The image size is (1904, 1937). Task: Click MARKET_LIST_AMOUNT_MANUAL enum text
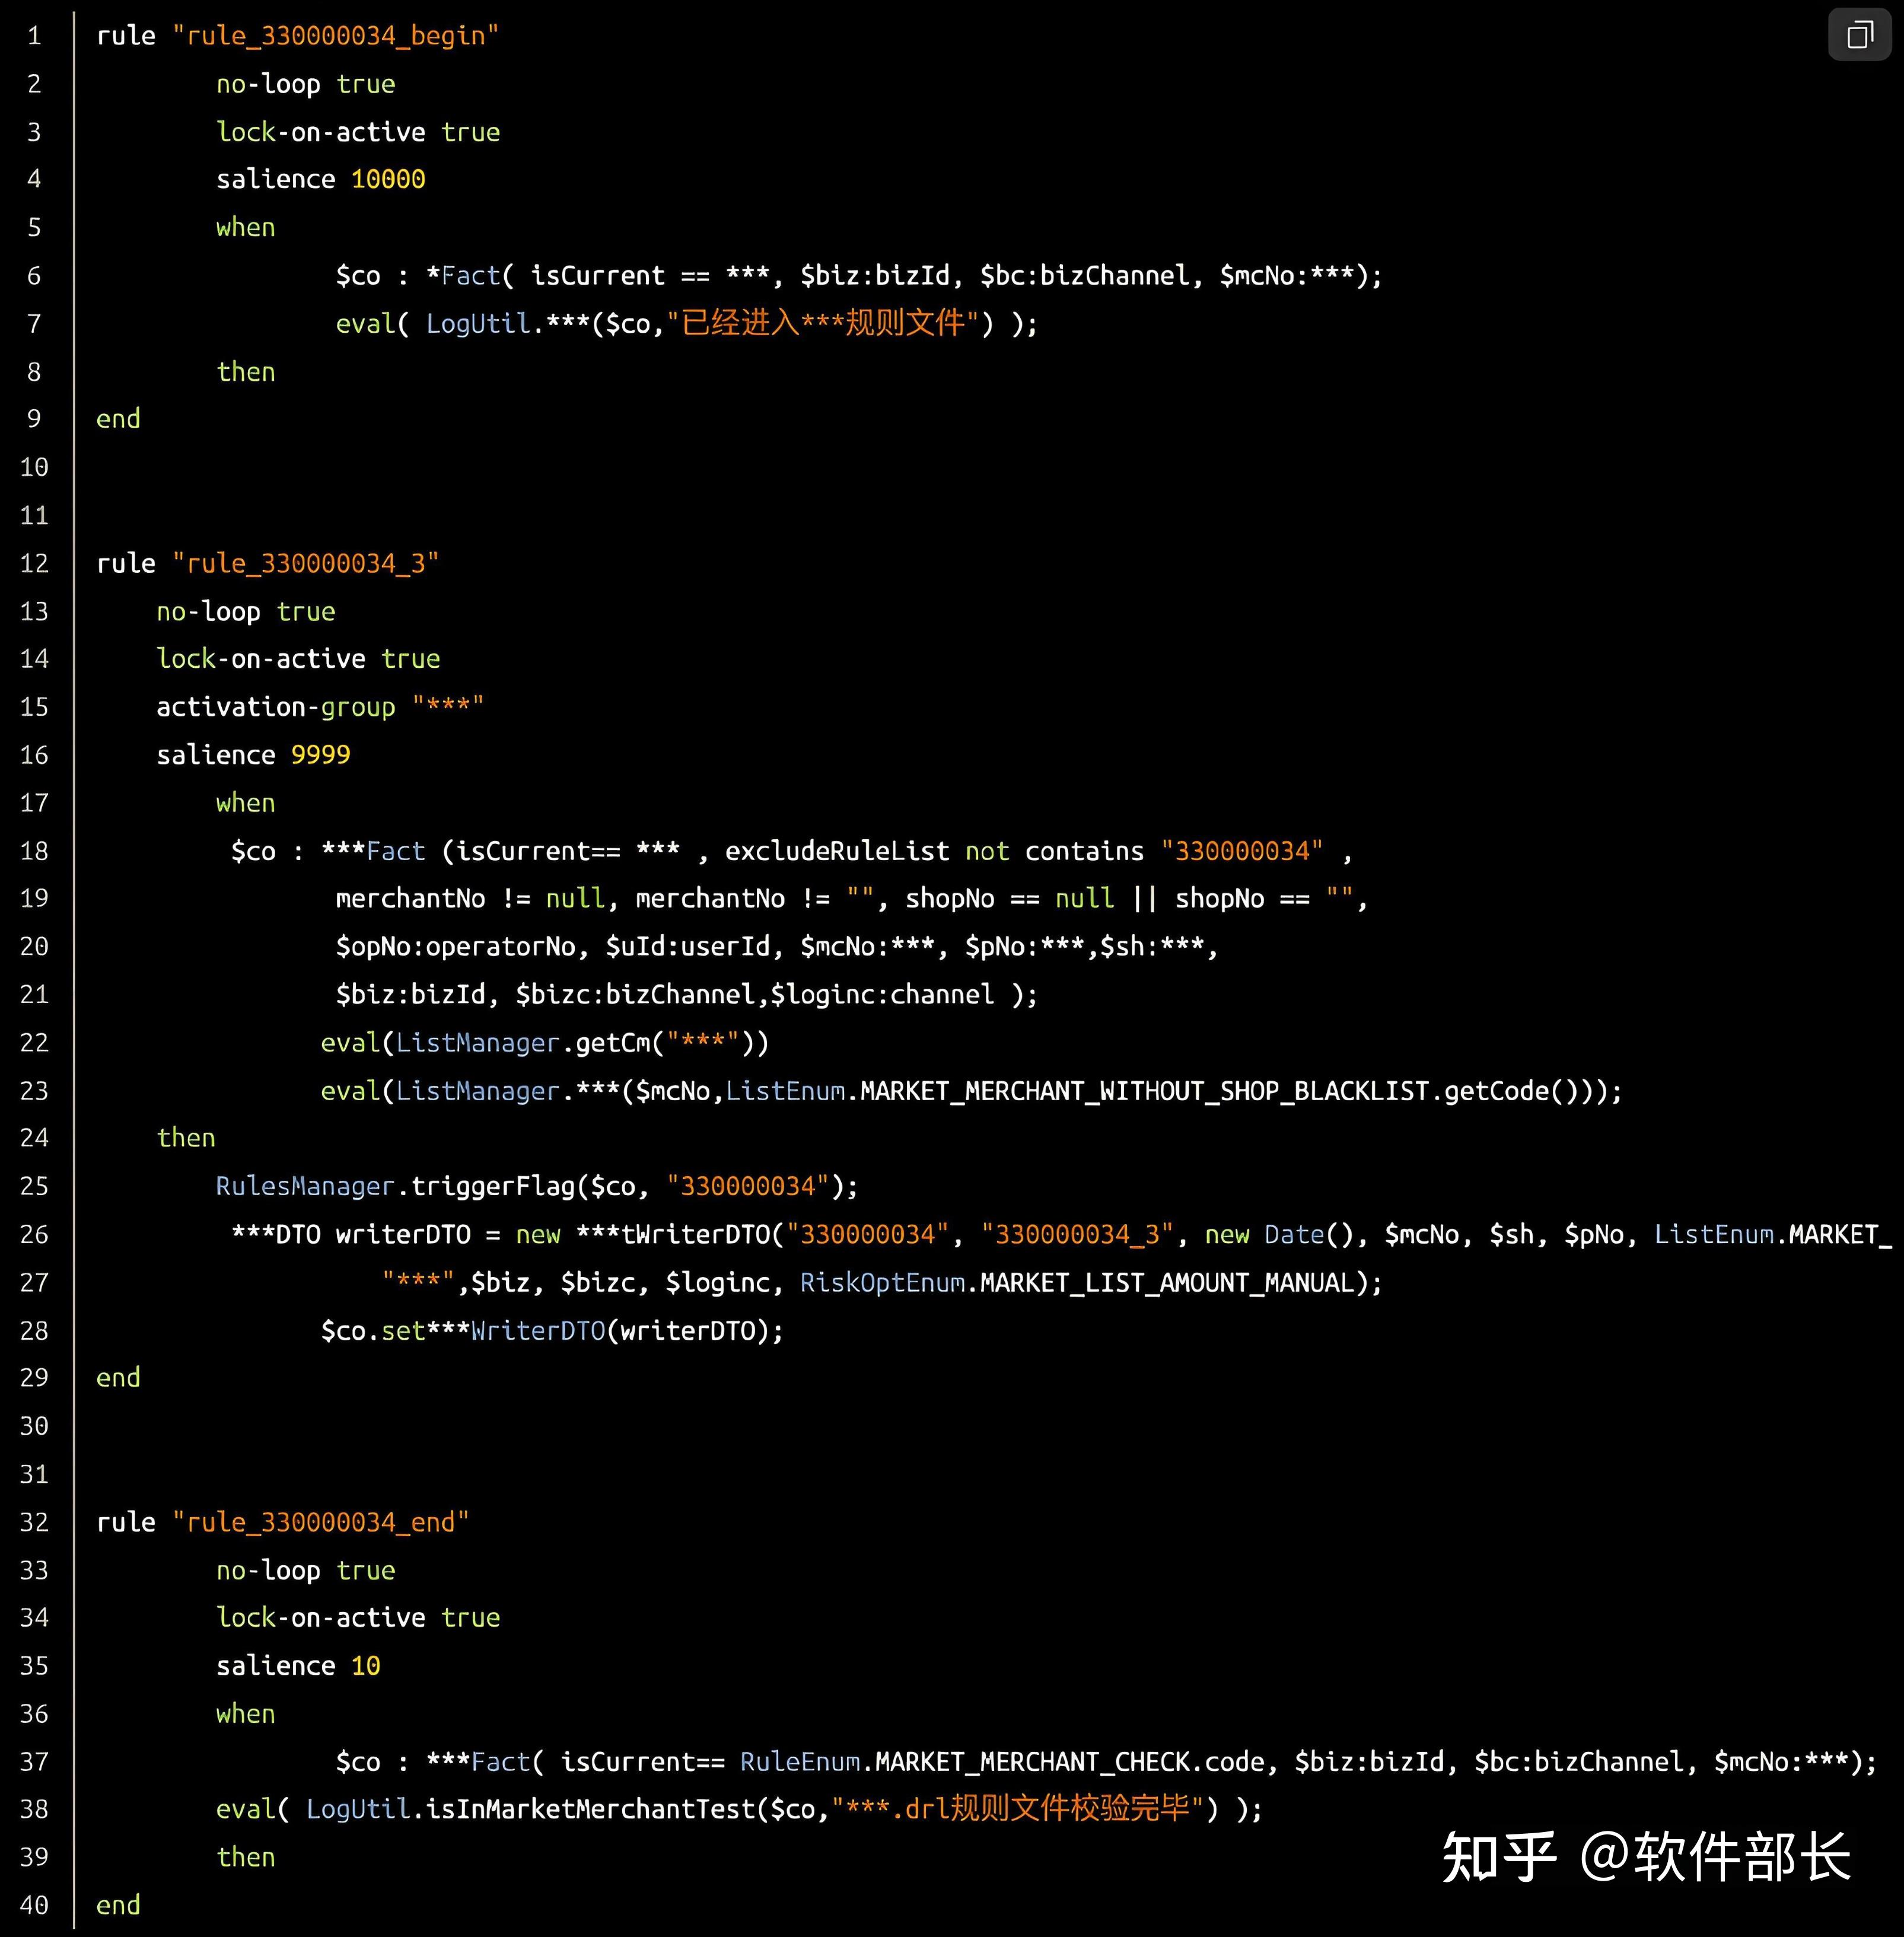pos(1166,1283)
